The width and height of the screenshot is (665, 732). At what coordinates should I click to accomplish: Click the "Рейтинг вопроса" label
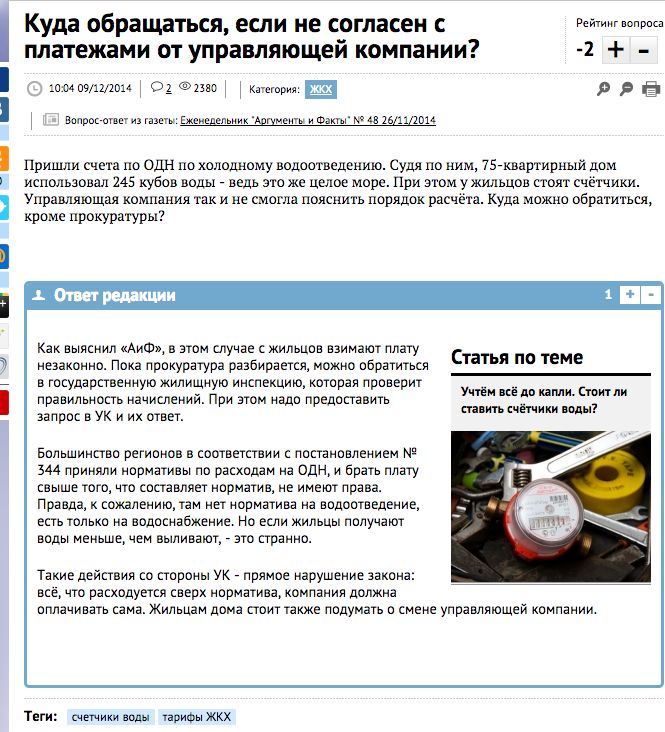[619, 23]
